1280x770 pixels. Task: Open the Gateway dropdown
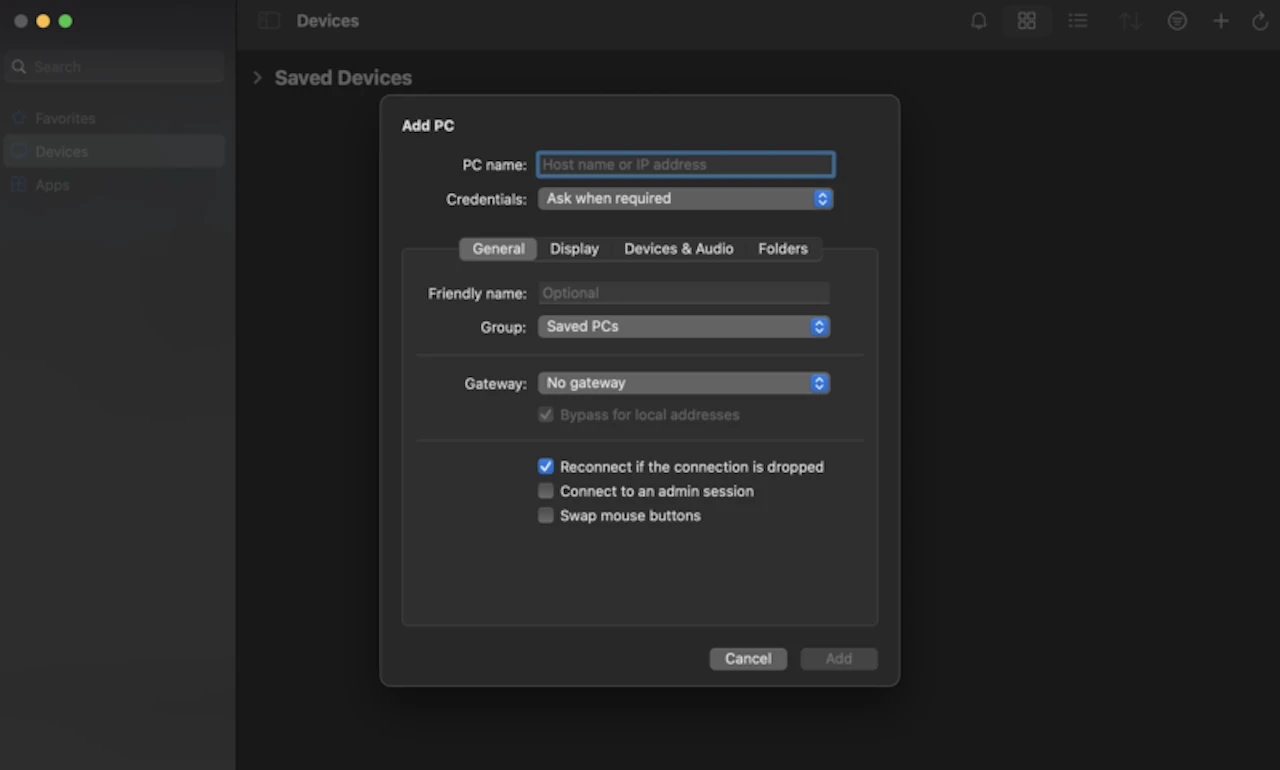[684, 383]
